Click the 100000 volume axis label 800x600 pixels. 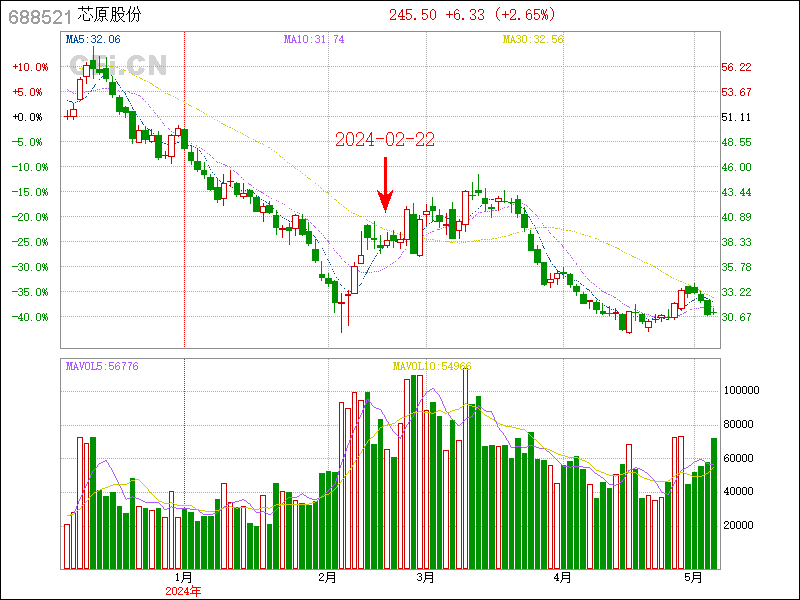tap(741, 390)
